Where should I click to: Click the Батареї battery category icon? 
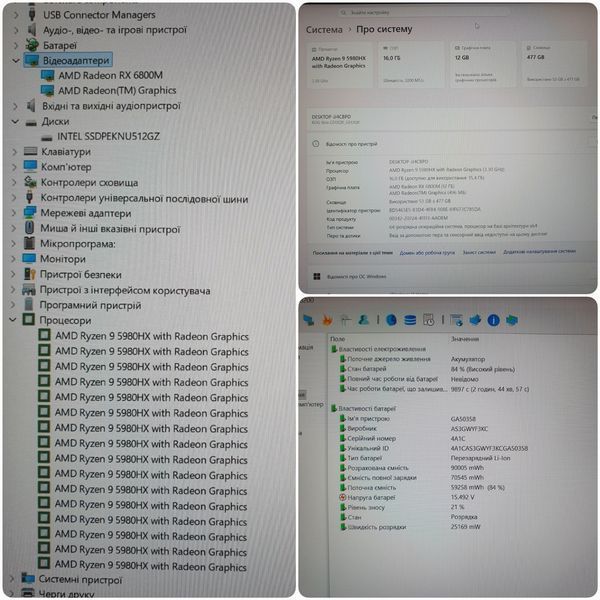(32, 45)
